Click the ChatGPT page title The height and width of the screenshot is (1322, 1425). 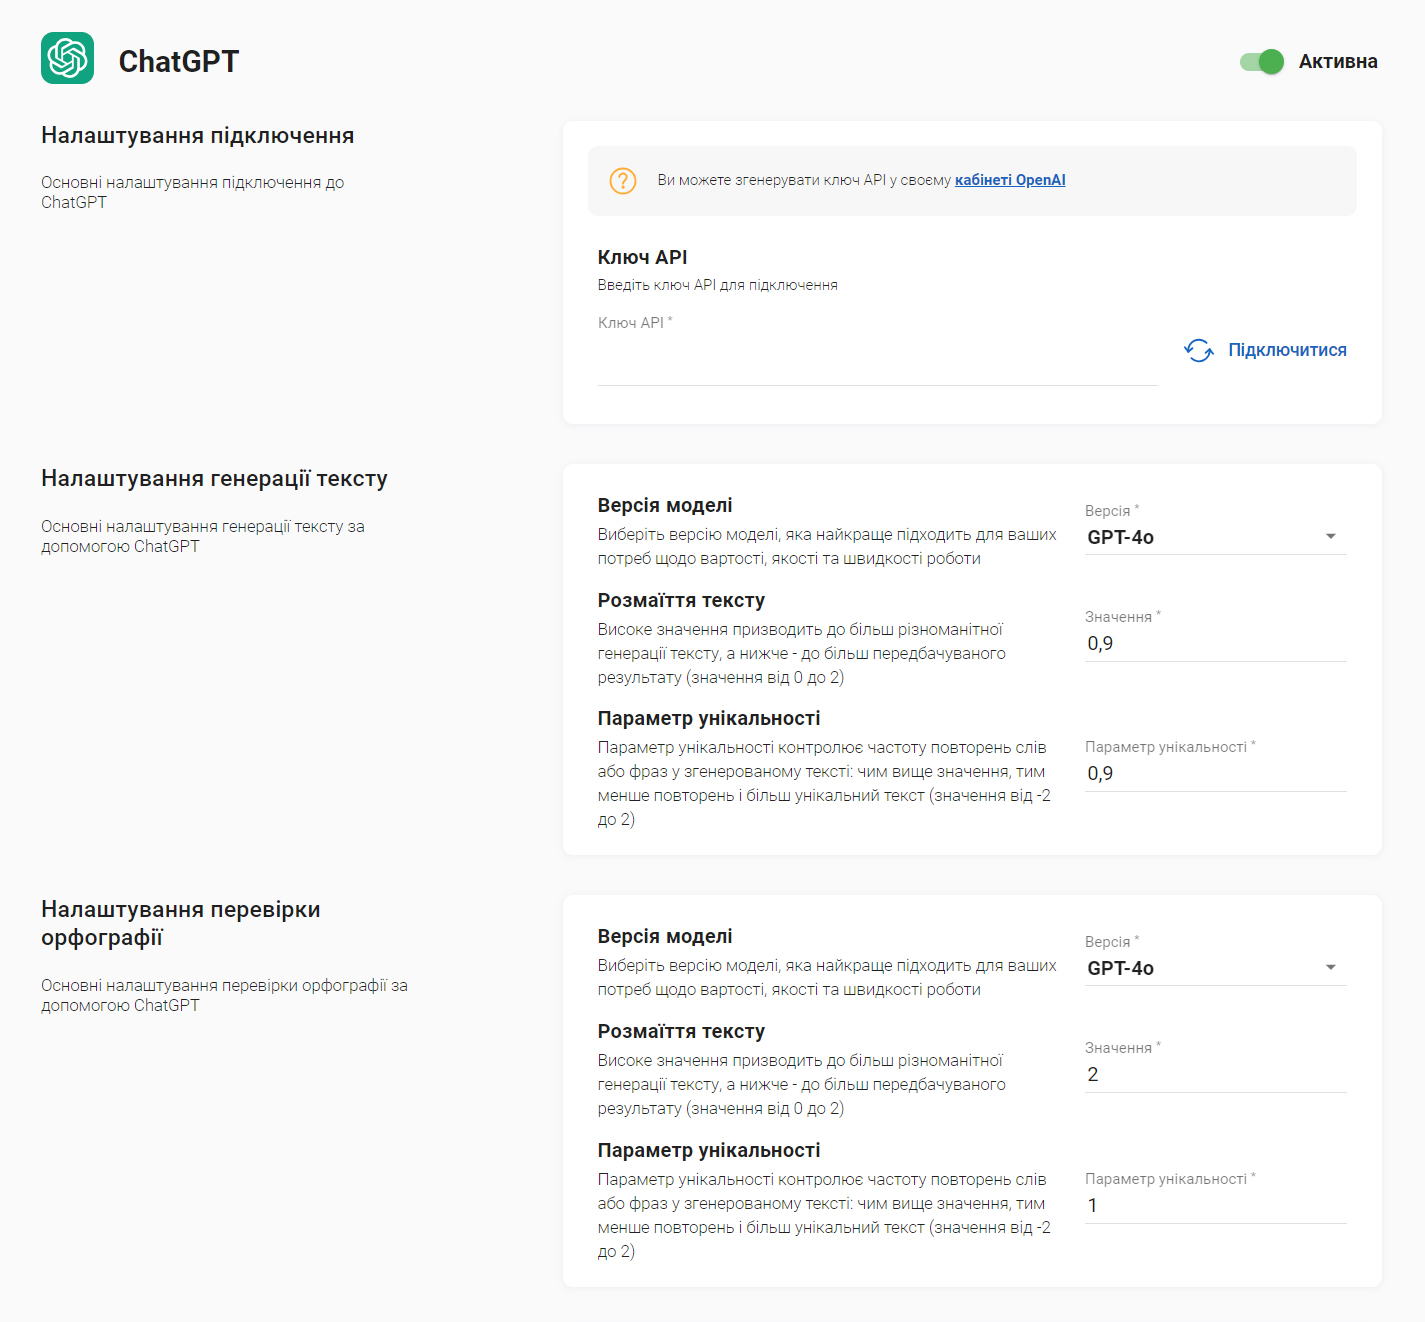[x=179, y=61]
